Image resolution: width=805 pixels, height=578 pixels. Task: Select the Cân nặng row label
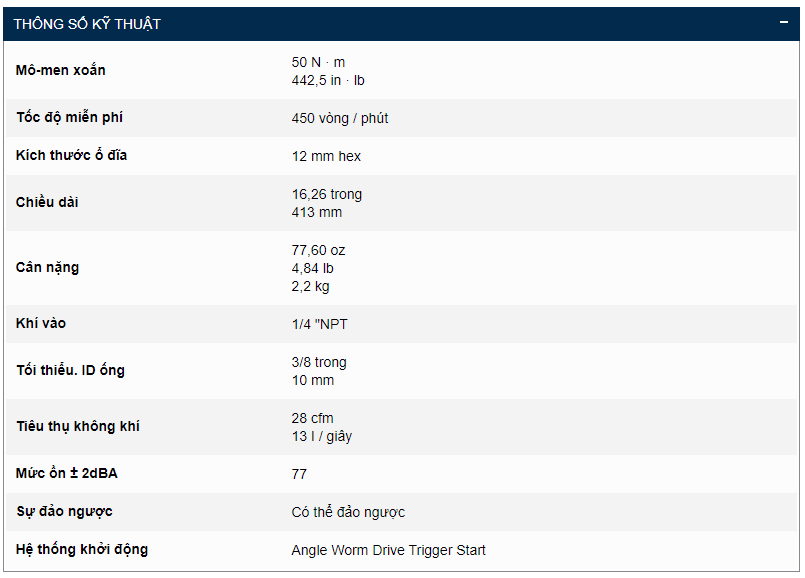[48, 268]
